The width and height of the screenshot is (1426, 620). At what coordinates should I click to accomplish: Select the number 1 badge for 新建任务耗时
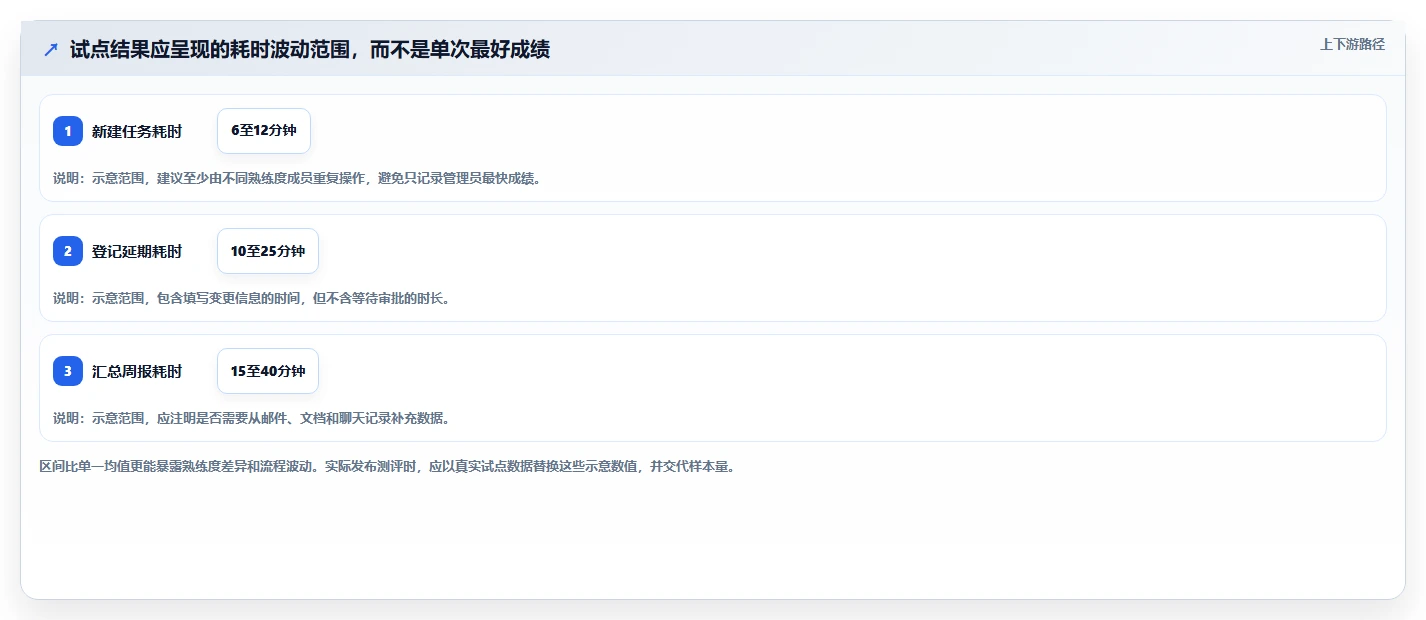point(68,131)
